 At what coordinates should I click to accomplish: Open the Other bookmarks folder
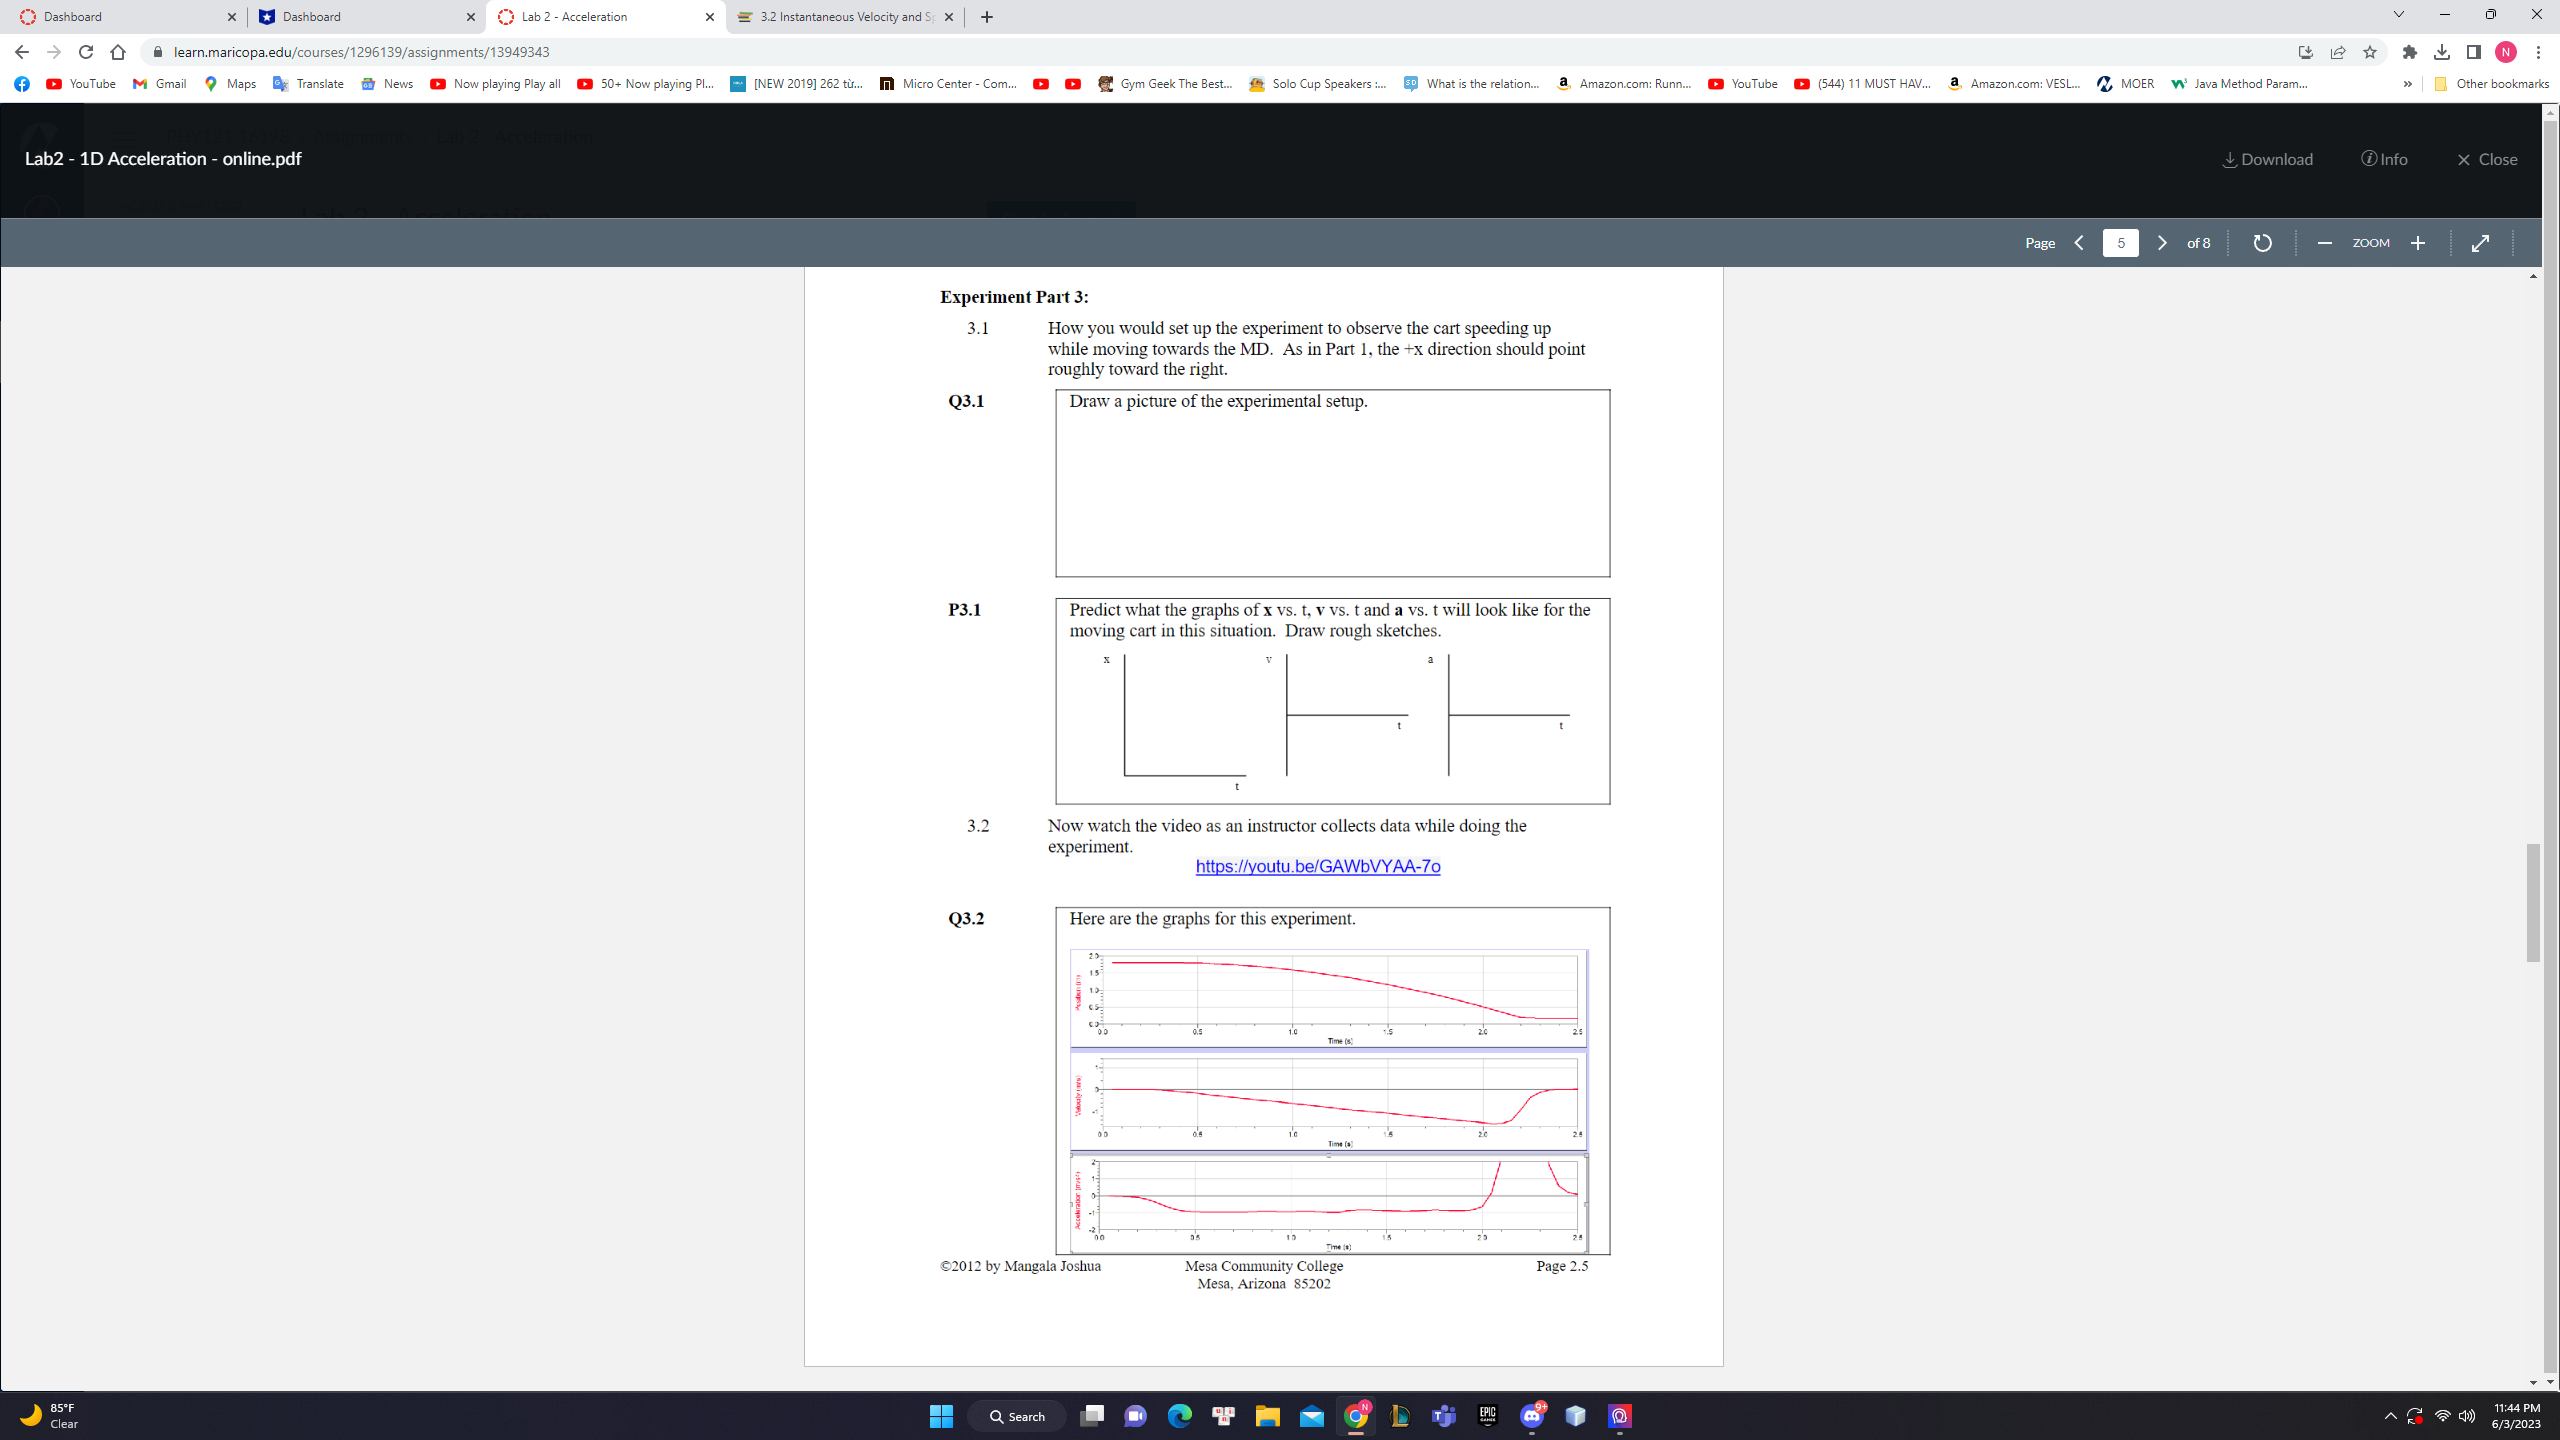pyautogui.click(x=2491, y=84)
